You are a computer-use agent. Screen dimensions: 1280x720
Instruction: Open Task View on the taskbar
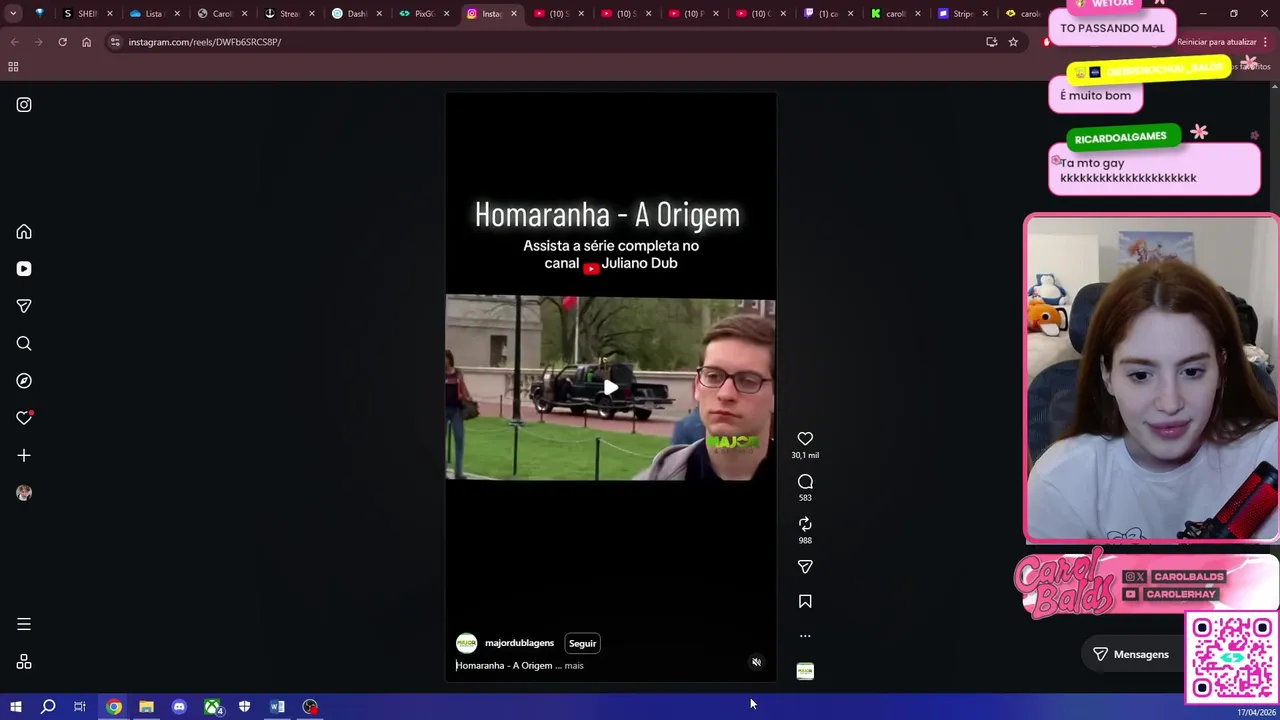(x=80, y=707)
